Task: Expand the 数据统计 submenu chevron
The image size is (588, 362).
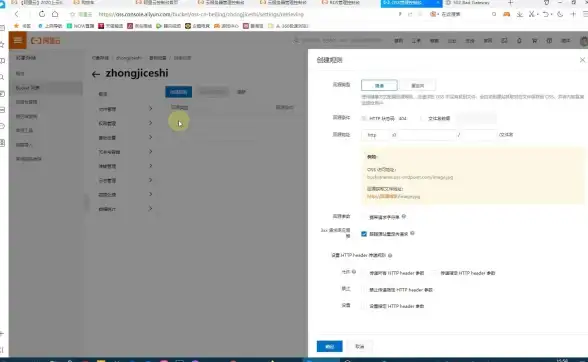Action: tap(150, 209)
